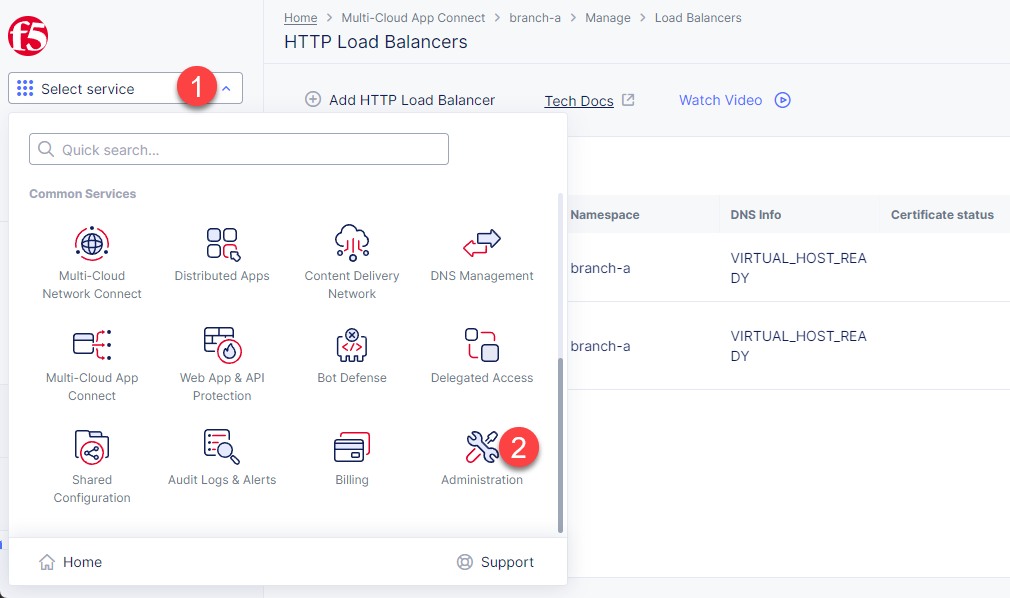This screenshot has width=1010, height=598.
Task: Open Distributed Apps service icon
Action: (x=222, y=244)
